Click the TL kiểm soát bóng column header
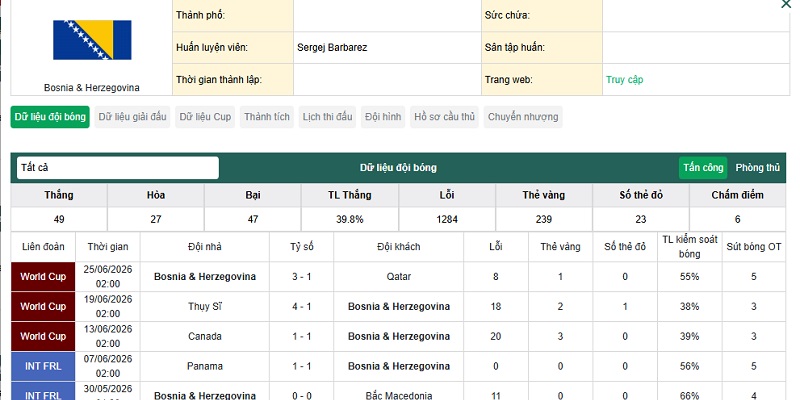This screenshot has height=400, width=800. pos(690,247)
